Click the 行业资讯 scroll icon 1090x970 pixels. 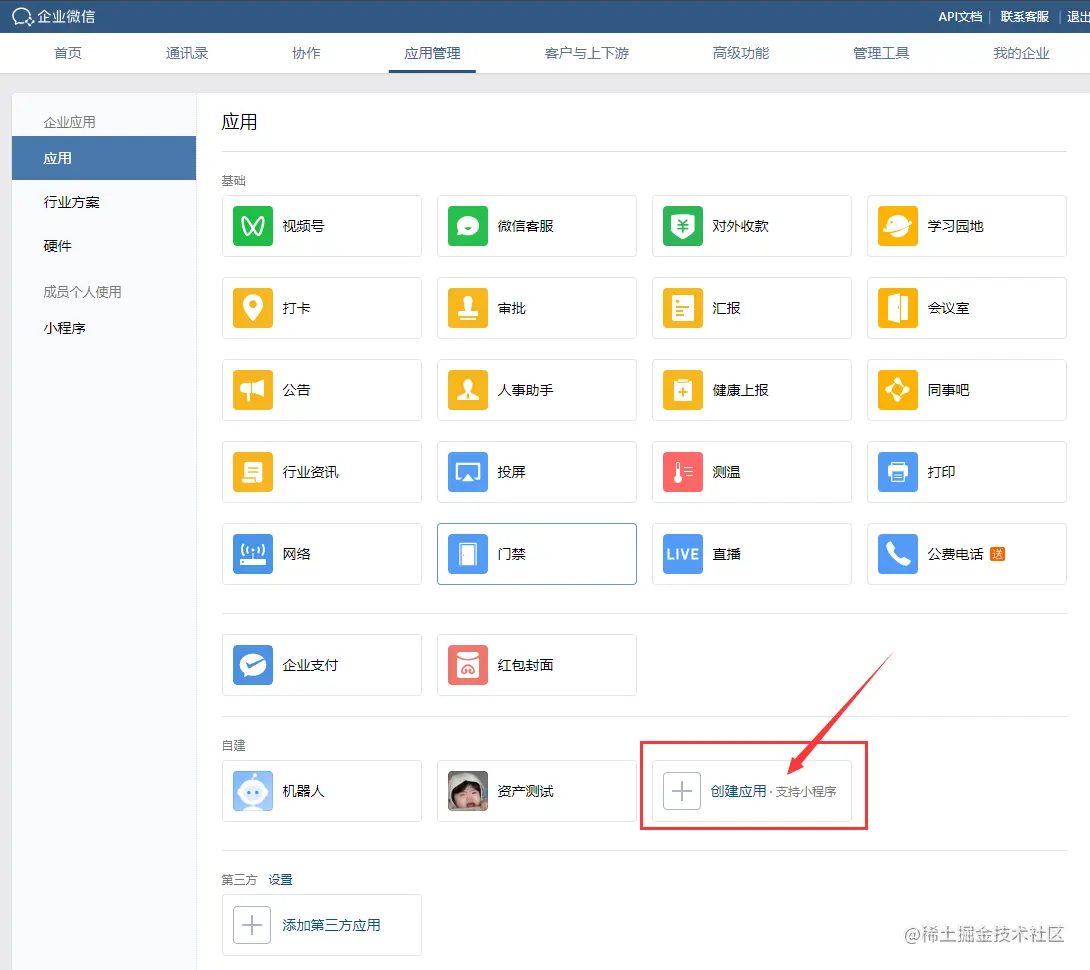click(252, 472)
